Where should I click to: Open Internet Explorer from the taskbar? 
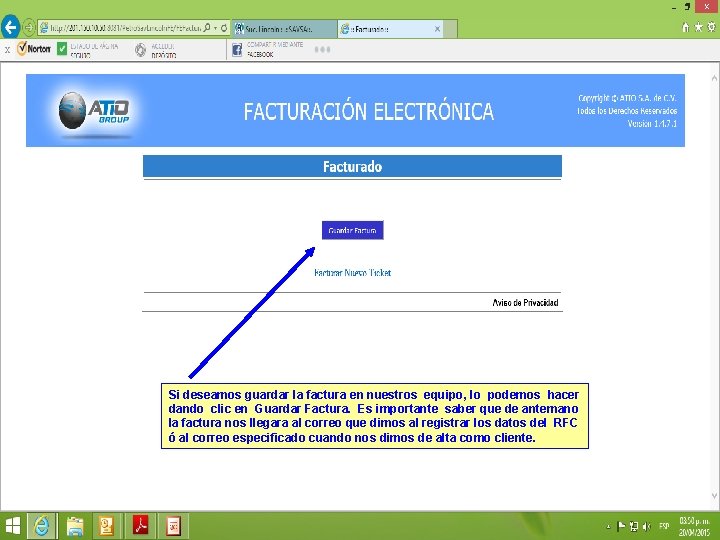pyautogui.click(x=42, y=526)
